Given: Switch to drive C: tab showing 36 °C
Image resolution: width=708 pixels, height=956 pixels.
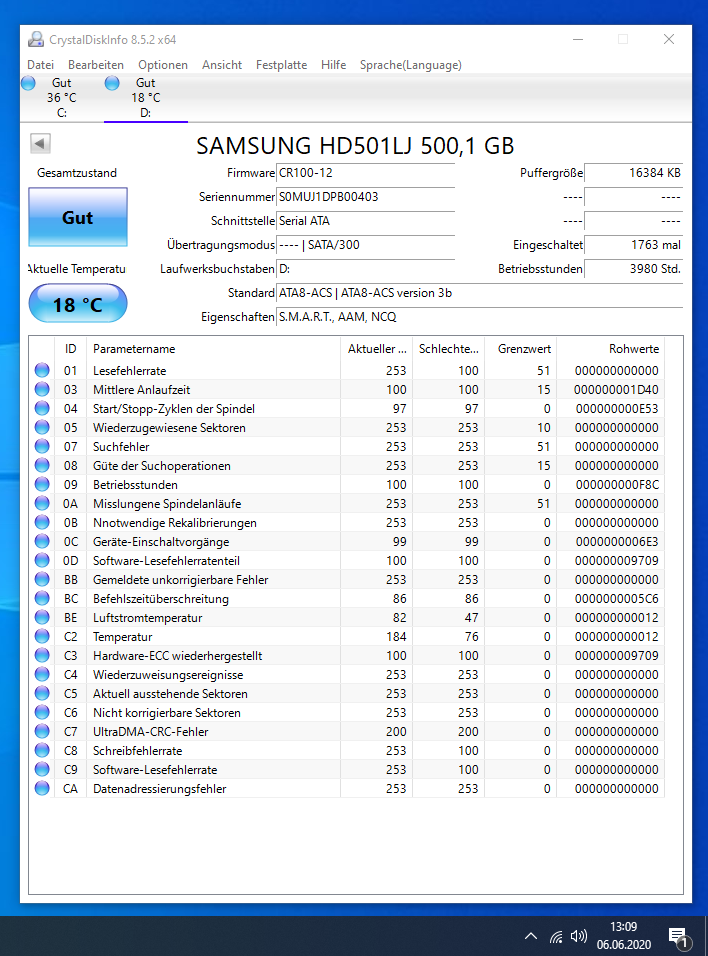Looking at the screenshot, I should tap(62, 98).
